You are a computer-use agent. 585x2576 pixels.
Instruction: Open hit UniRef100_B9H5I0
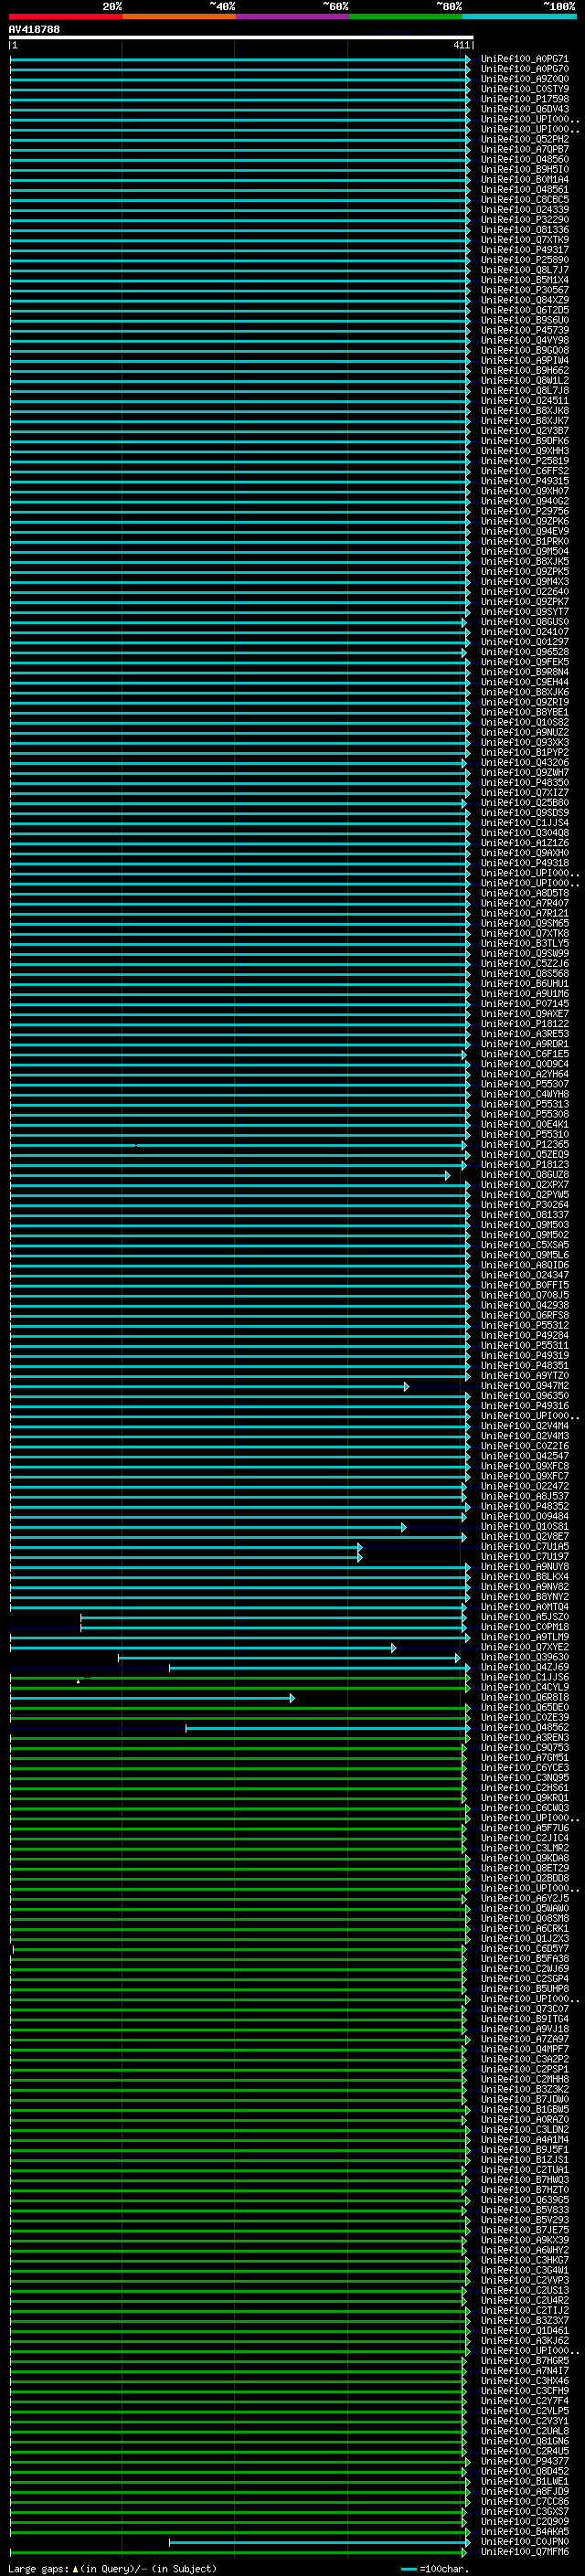pyautogui.click(x=525, y=170)
